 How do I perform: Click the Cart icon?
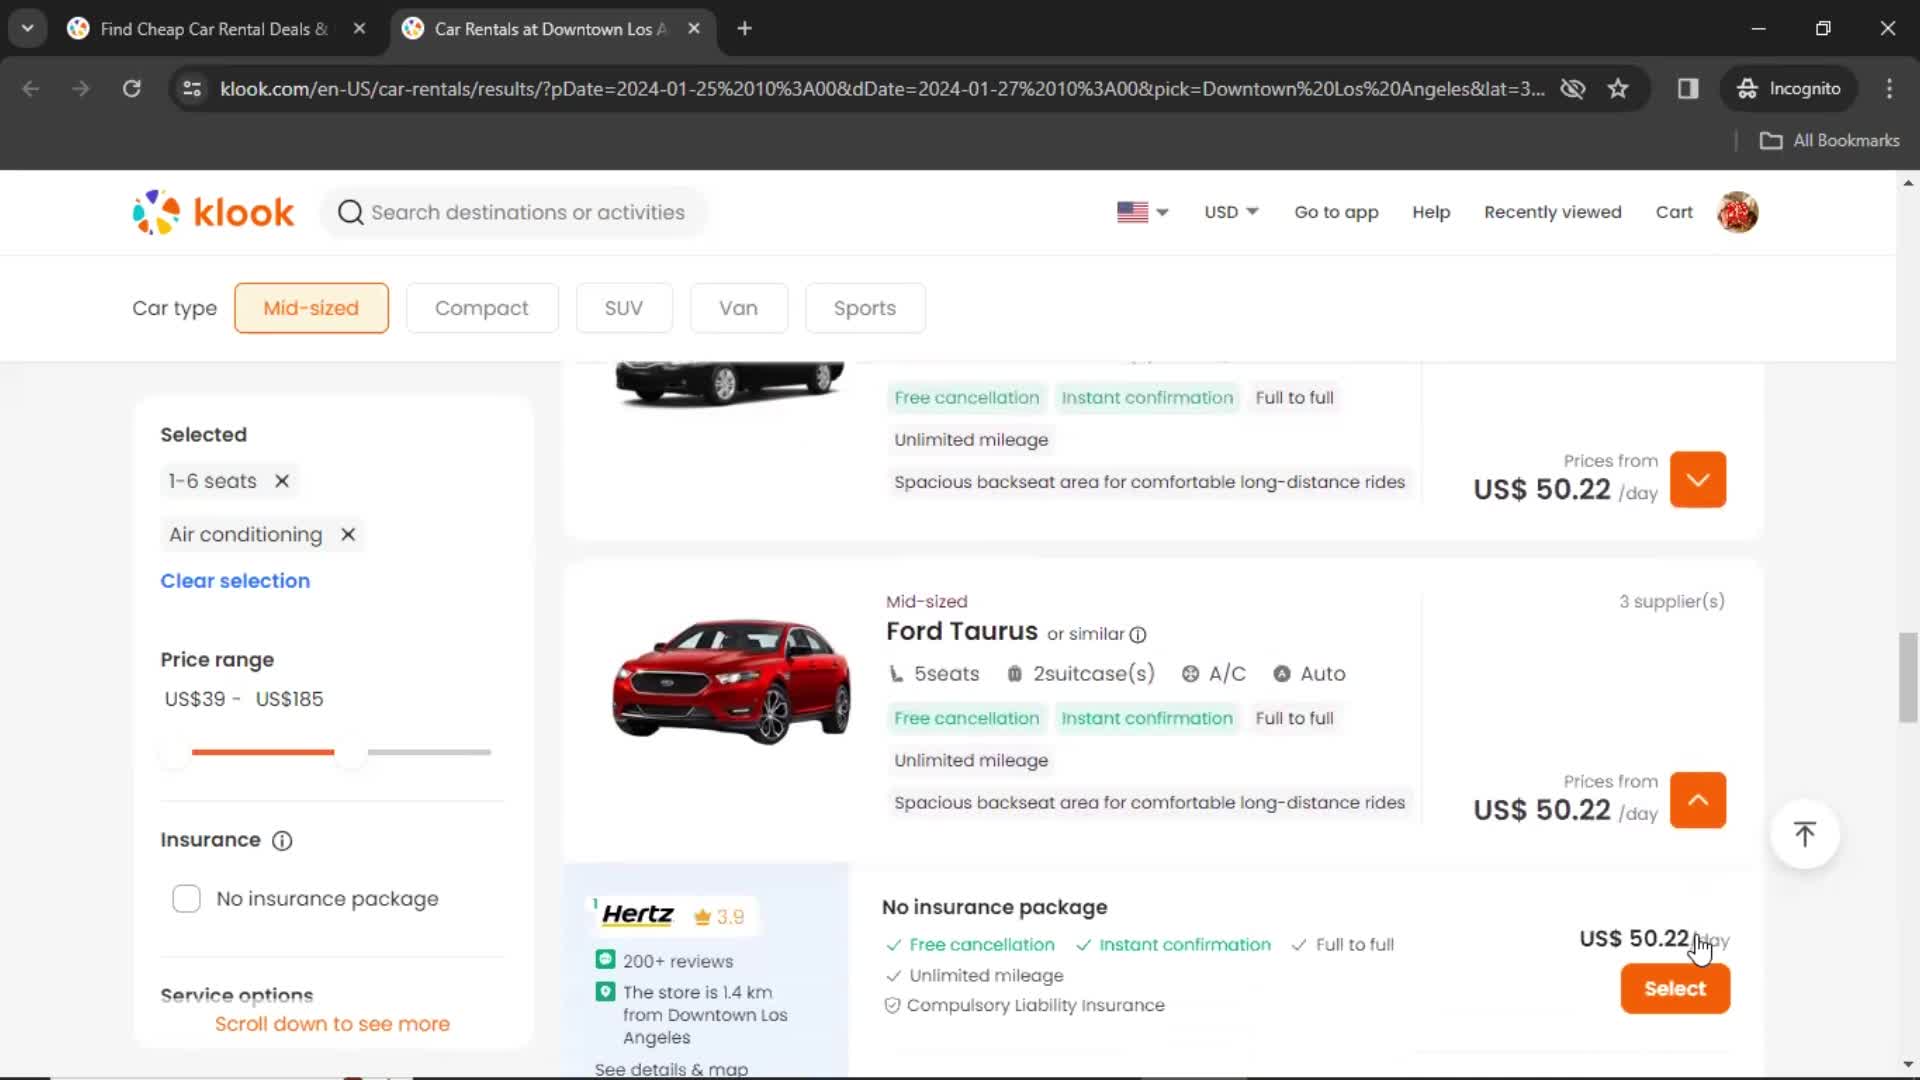pos(1675,212)
